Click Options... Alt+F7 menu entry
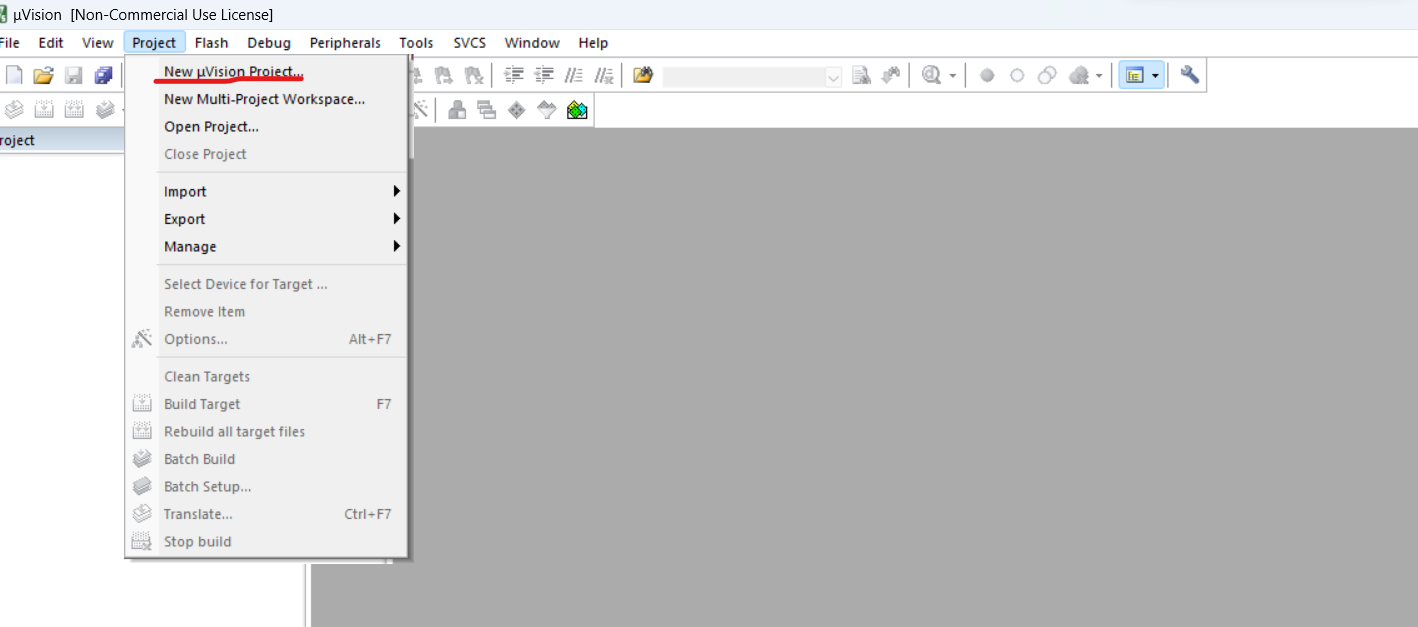The image size is (1418, 627). click(x=267, y=339)
